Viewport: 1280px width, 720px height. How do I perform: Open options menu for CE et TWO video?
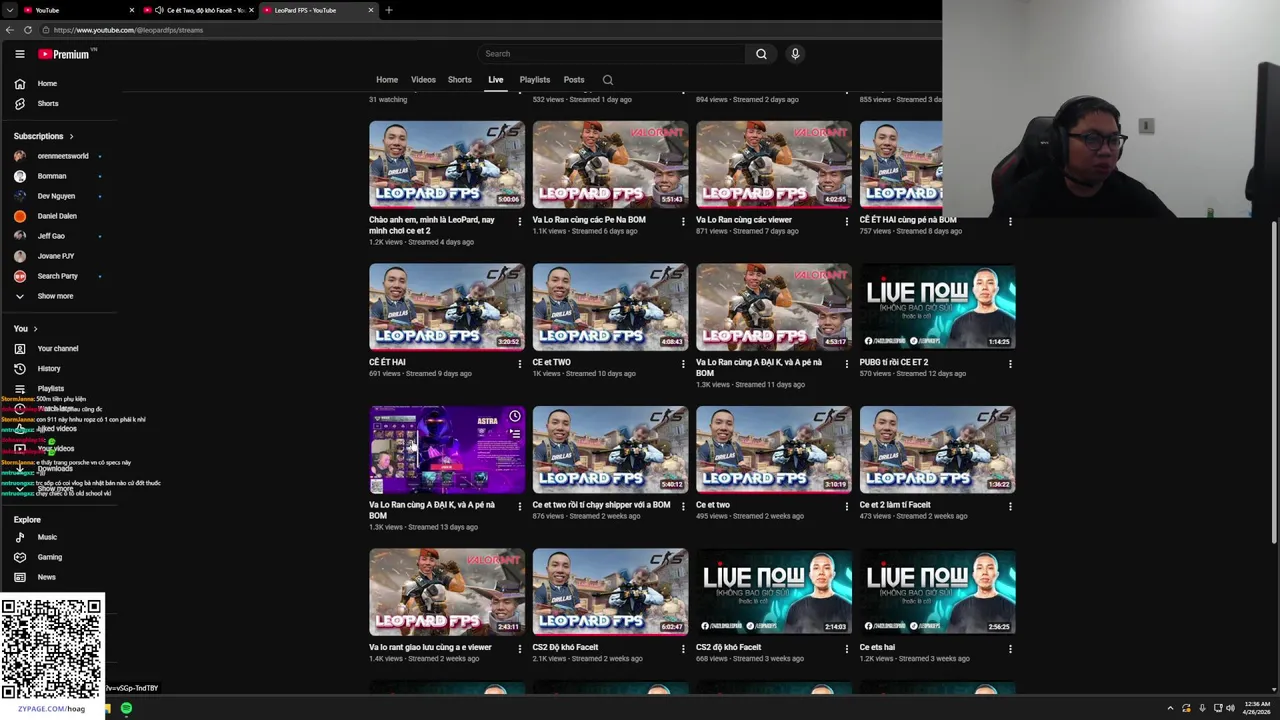(683, 364)
